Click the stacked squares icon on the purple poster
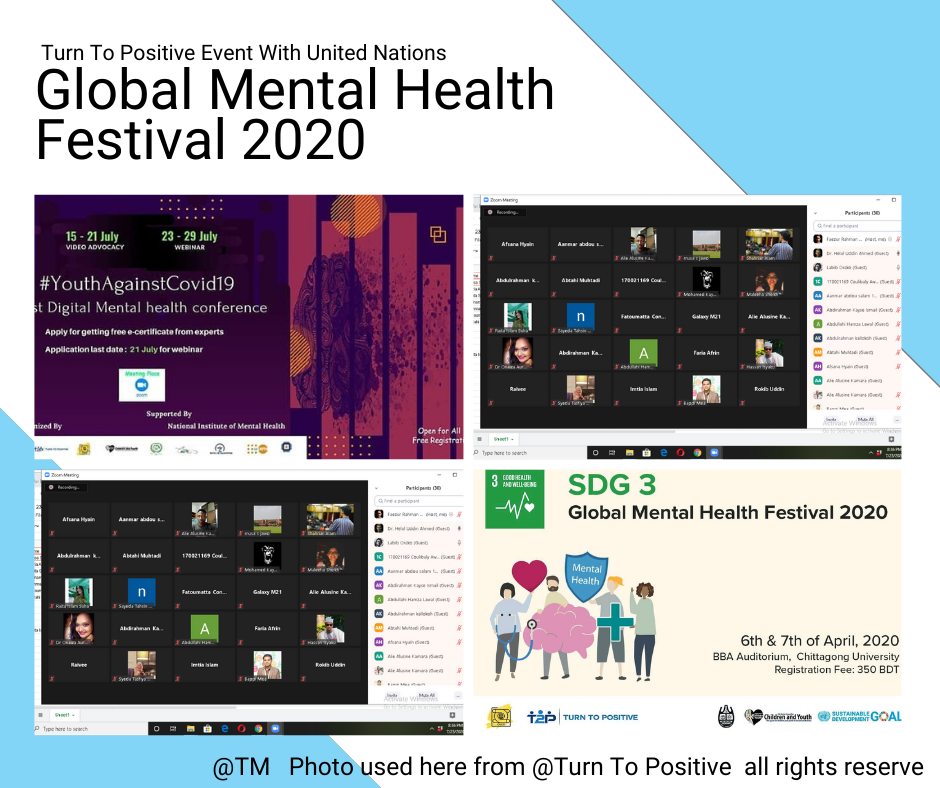 click(438, 234)
